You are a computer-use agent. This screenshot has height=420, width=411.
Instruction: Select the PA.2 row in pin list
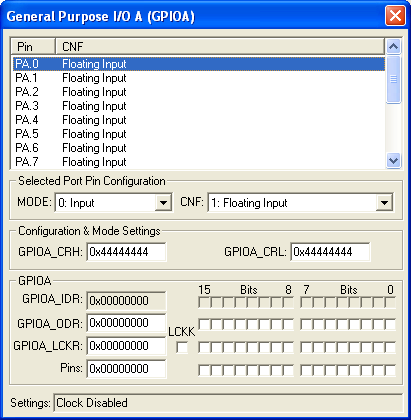pos(199,92)
